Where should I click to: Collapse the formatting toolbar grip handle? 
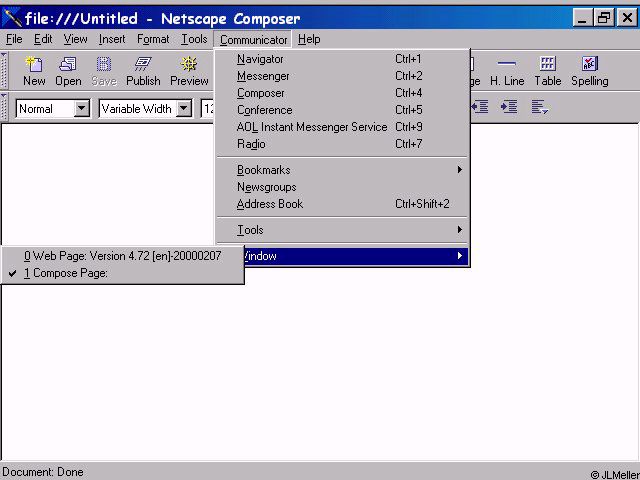(4, 106)
